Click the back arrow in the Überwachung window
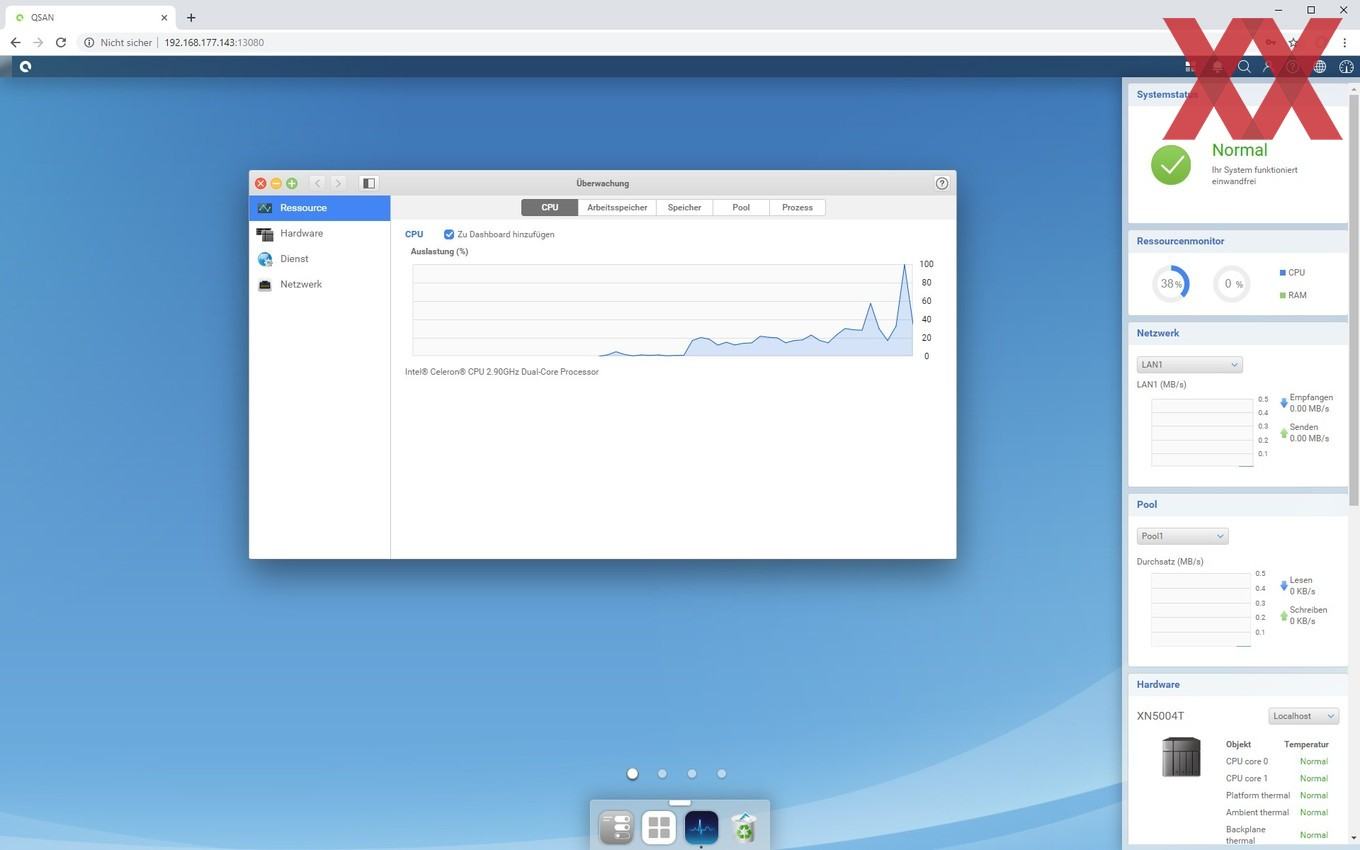Screen dimensions: 1360x850 (317, 183)
